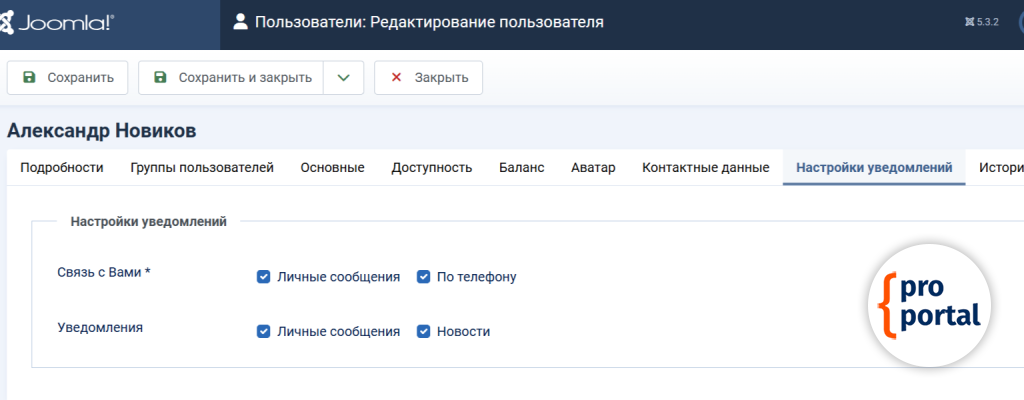
Task: Uncheck Личные сообщения under Связь с Вами
Action: (264, 277)
